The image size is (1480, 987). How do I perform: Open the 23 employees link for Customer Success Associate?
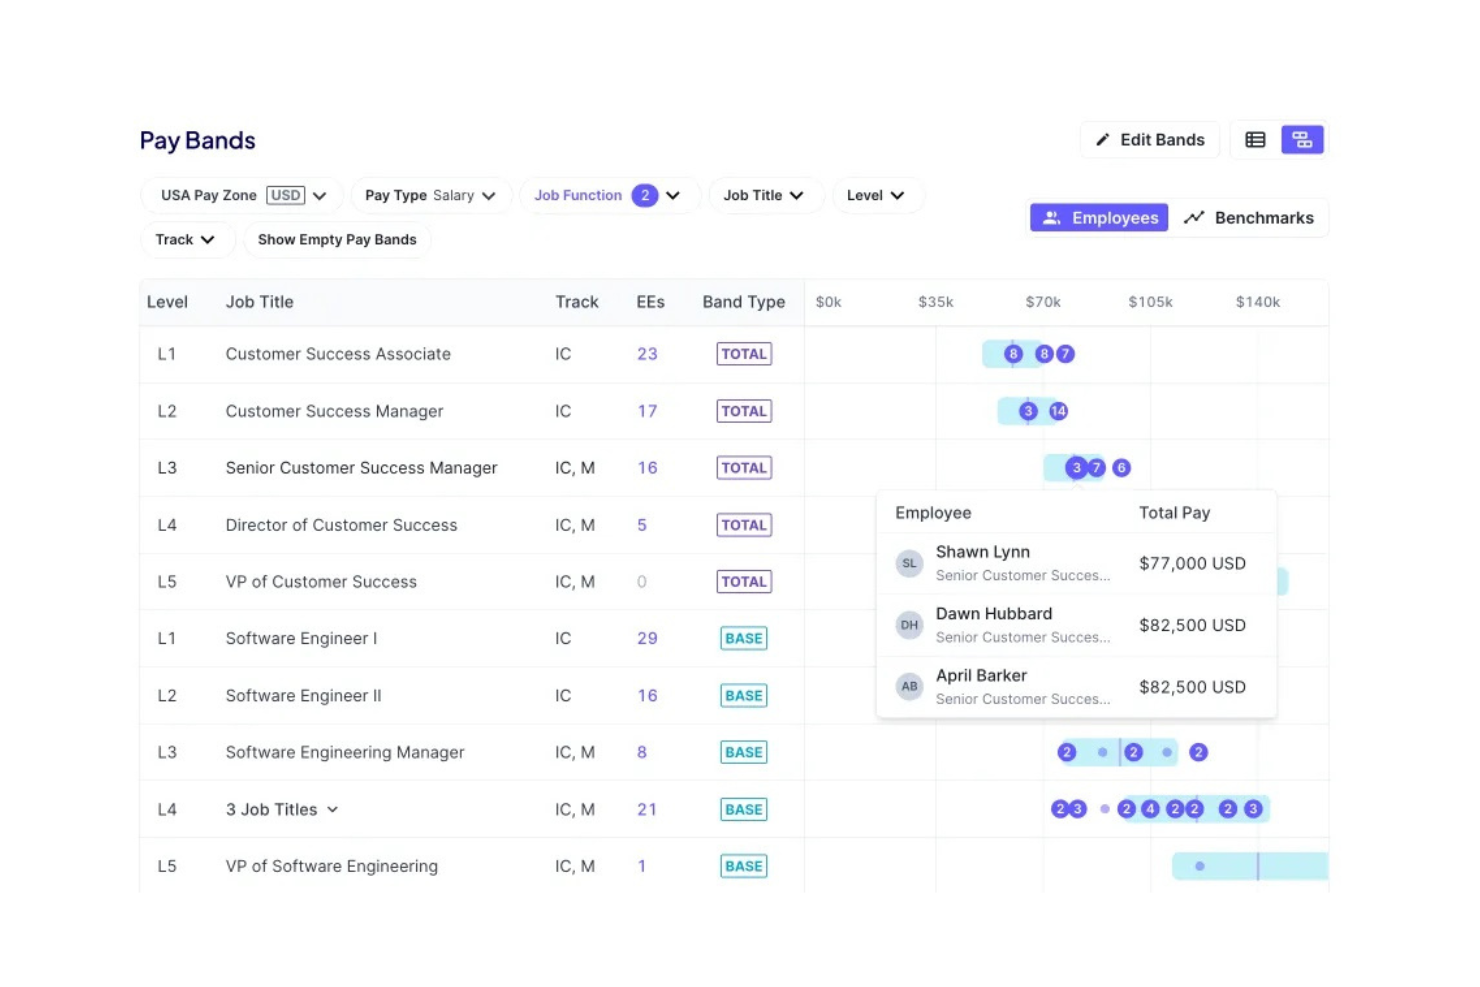(647, 354)
